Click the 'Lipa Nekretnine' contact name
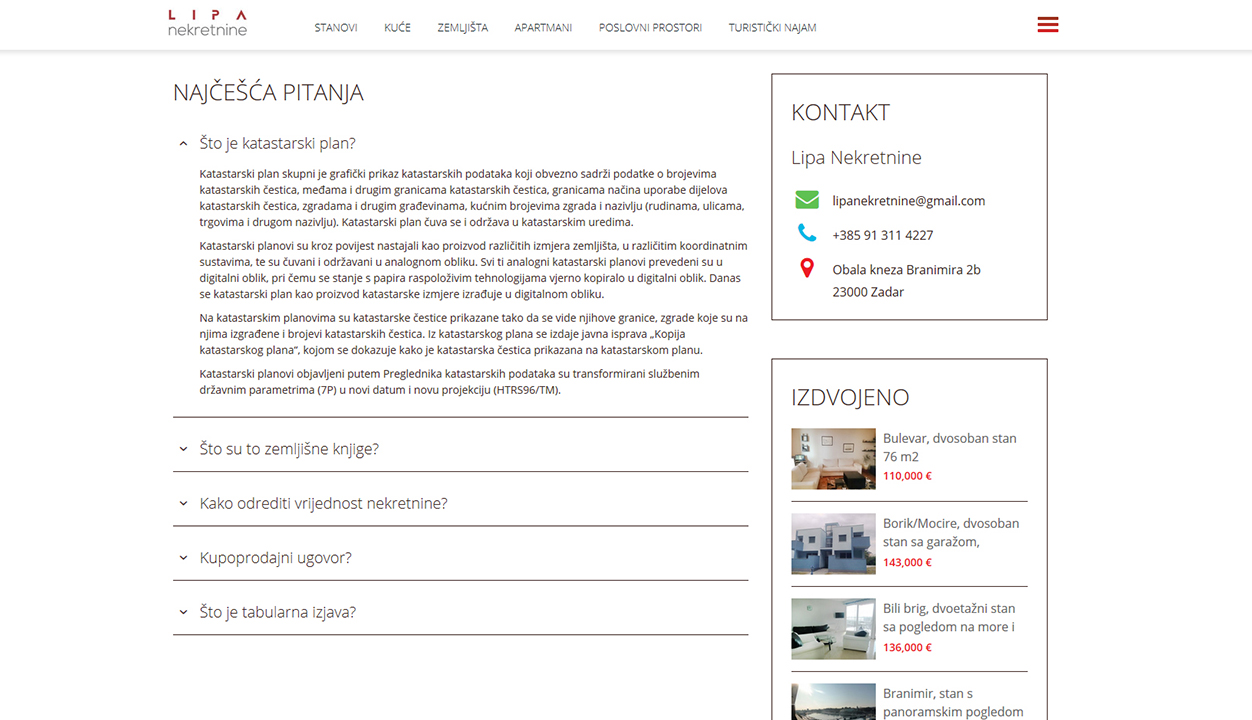1252x720 pixels. (x=856, y=157)
